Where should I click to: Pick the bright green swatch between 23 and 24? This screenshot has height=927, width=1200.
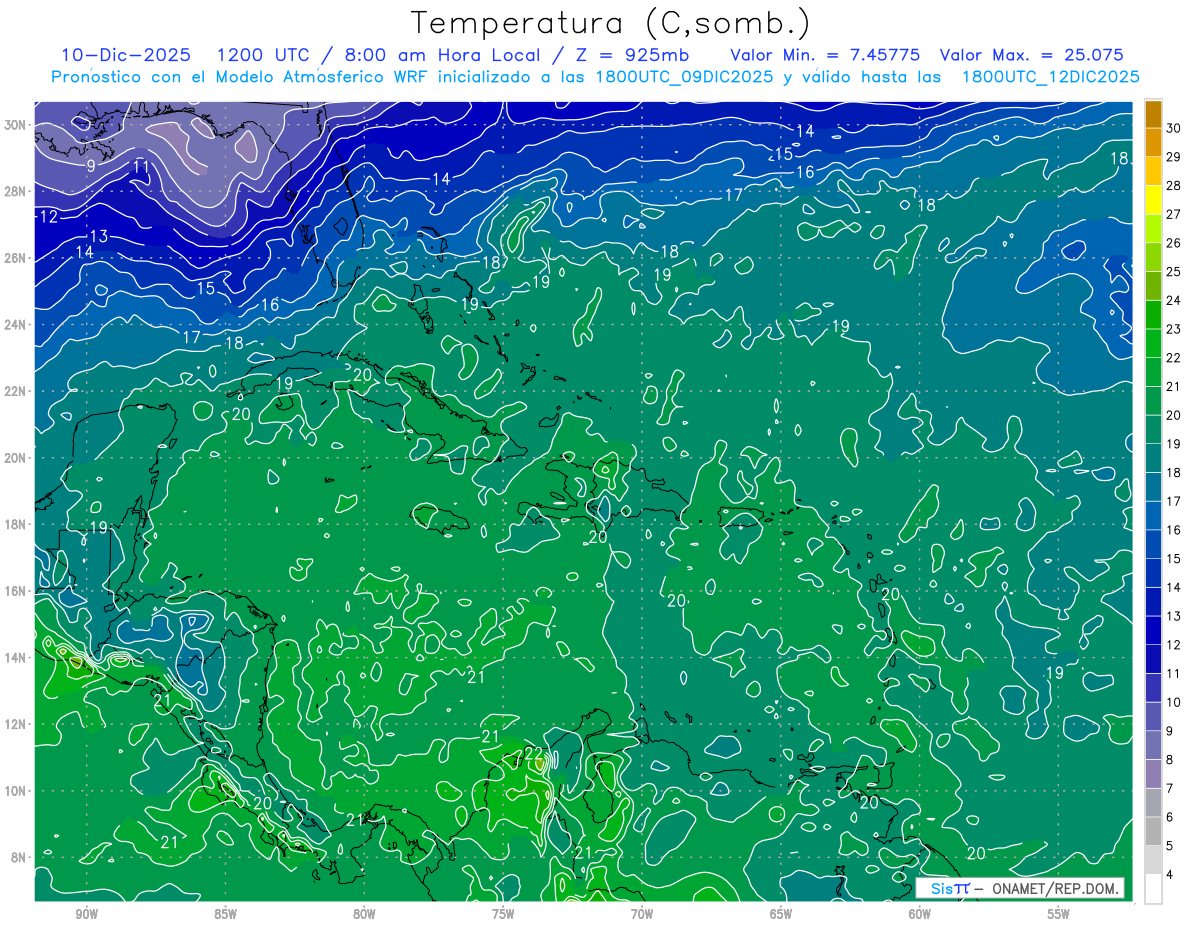coord(1154,315)
